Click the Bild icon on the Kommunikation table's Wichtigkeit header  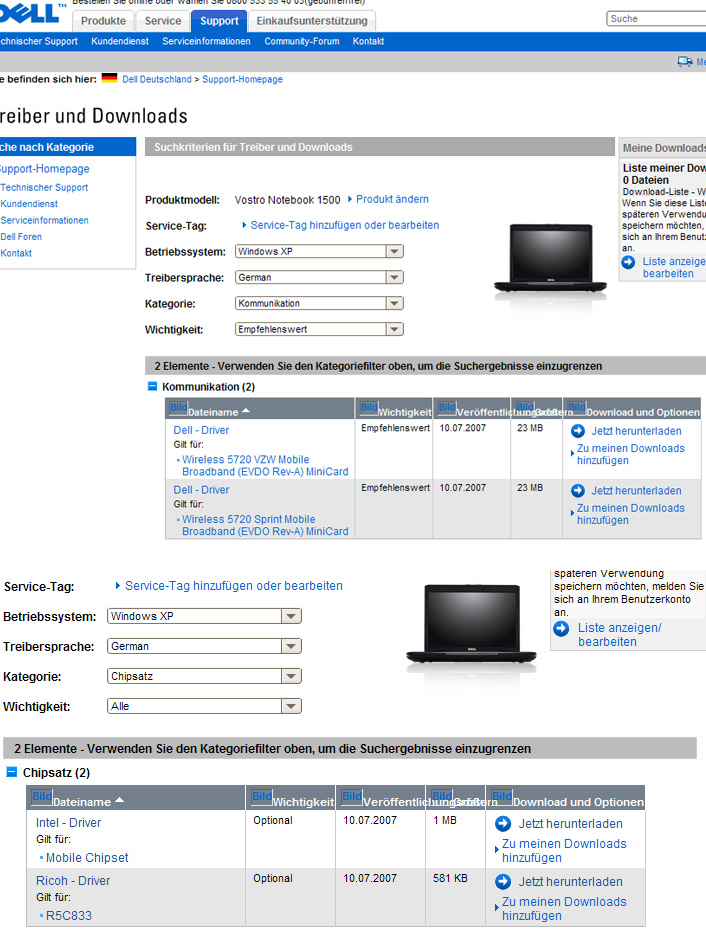(x=369, y=408)
